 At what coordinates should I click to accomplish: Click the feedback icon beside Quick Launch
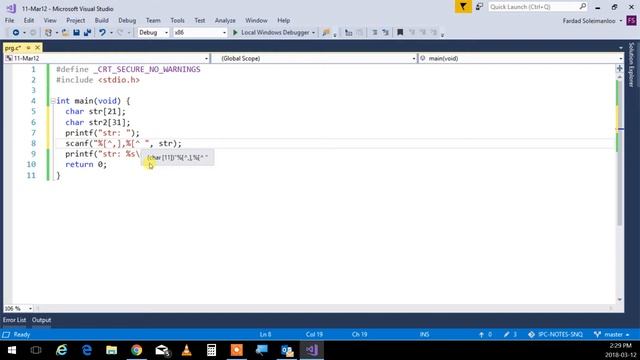coord(479,7)
